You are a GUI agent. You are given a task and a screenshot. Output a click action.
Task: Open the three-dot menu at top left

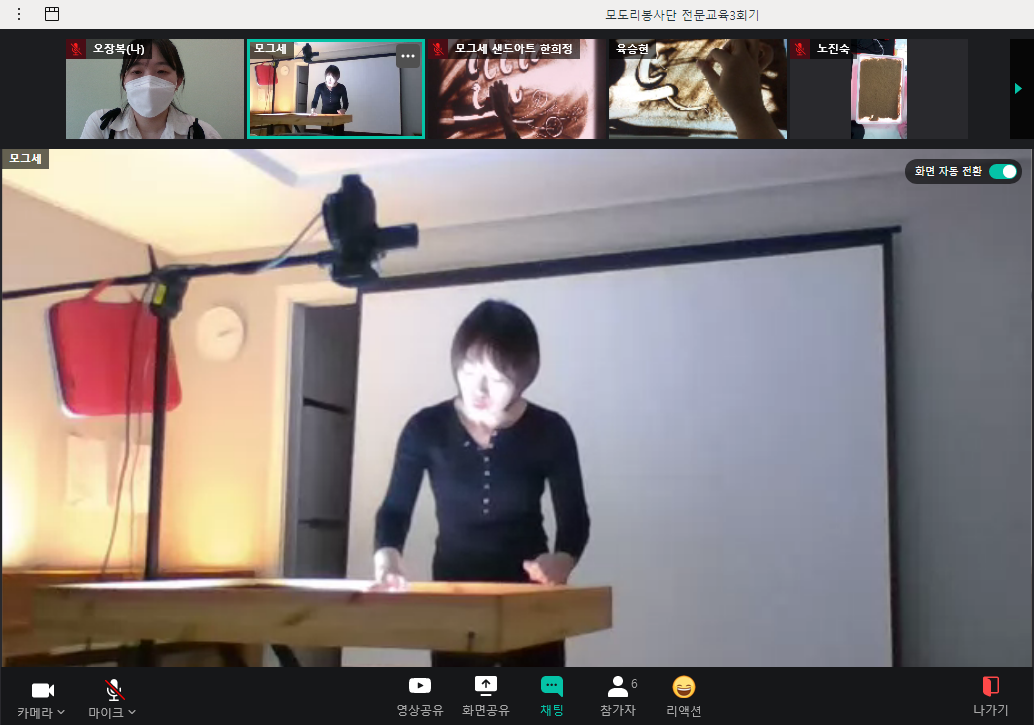(x=19, y=14)
